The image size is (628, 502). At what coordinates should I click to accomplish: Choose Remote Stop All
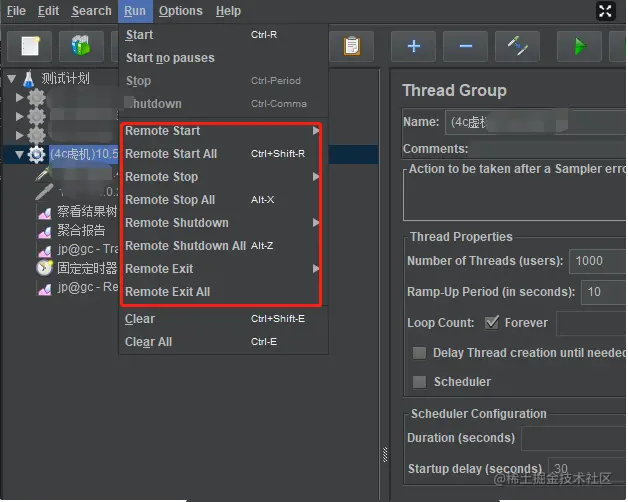point(221,200)
